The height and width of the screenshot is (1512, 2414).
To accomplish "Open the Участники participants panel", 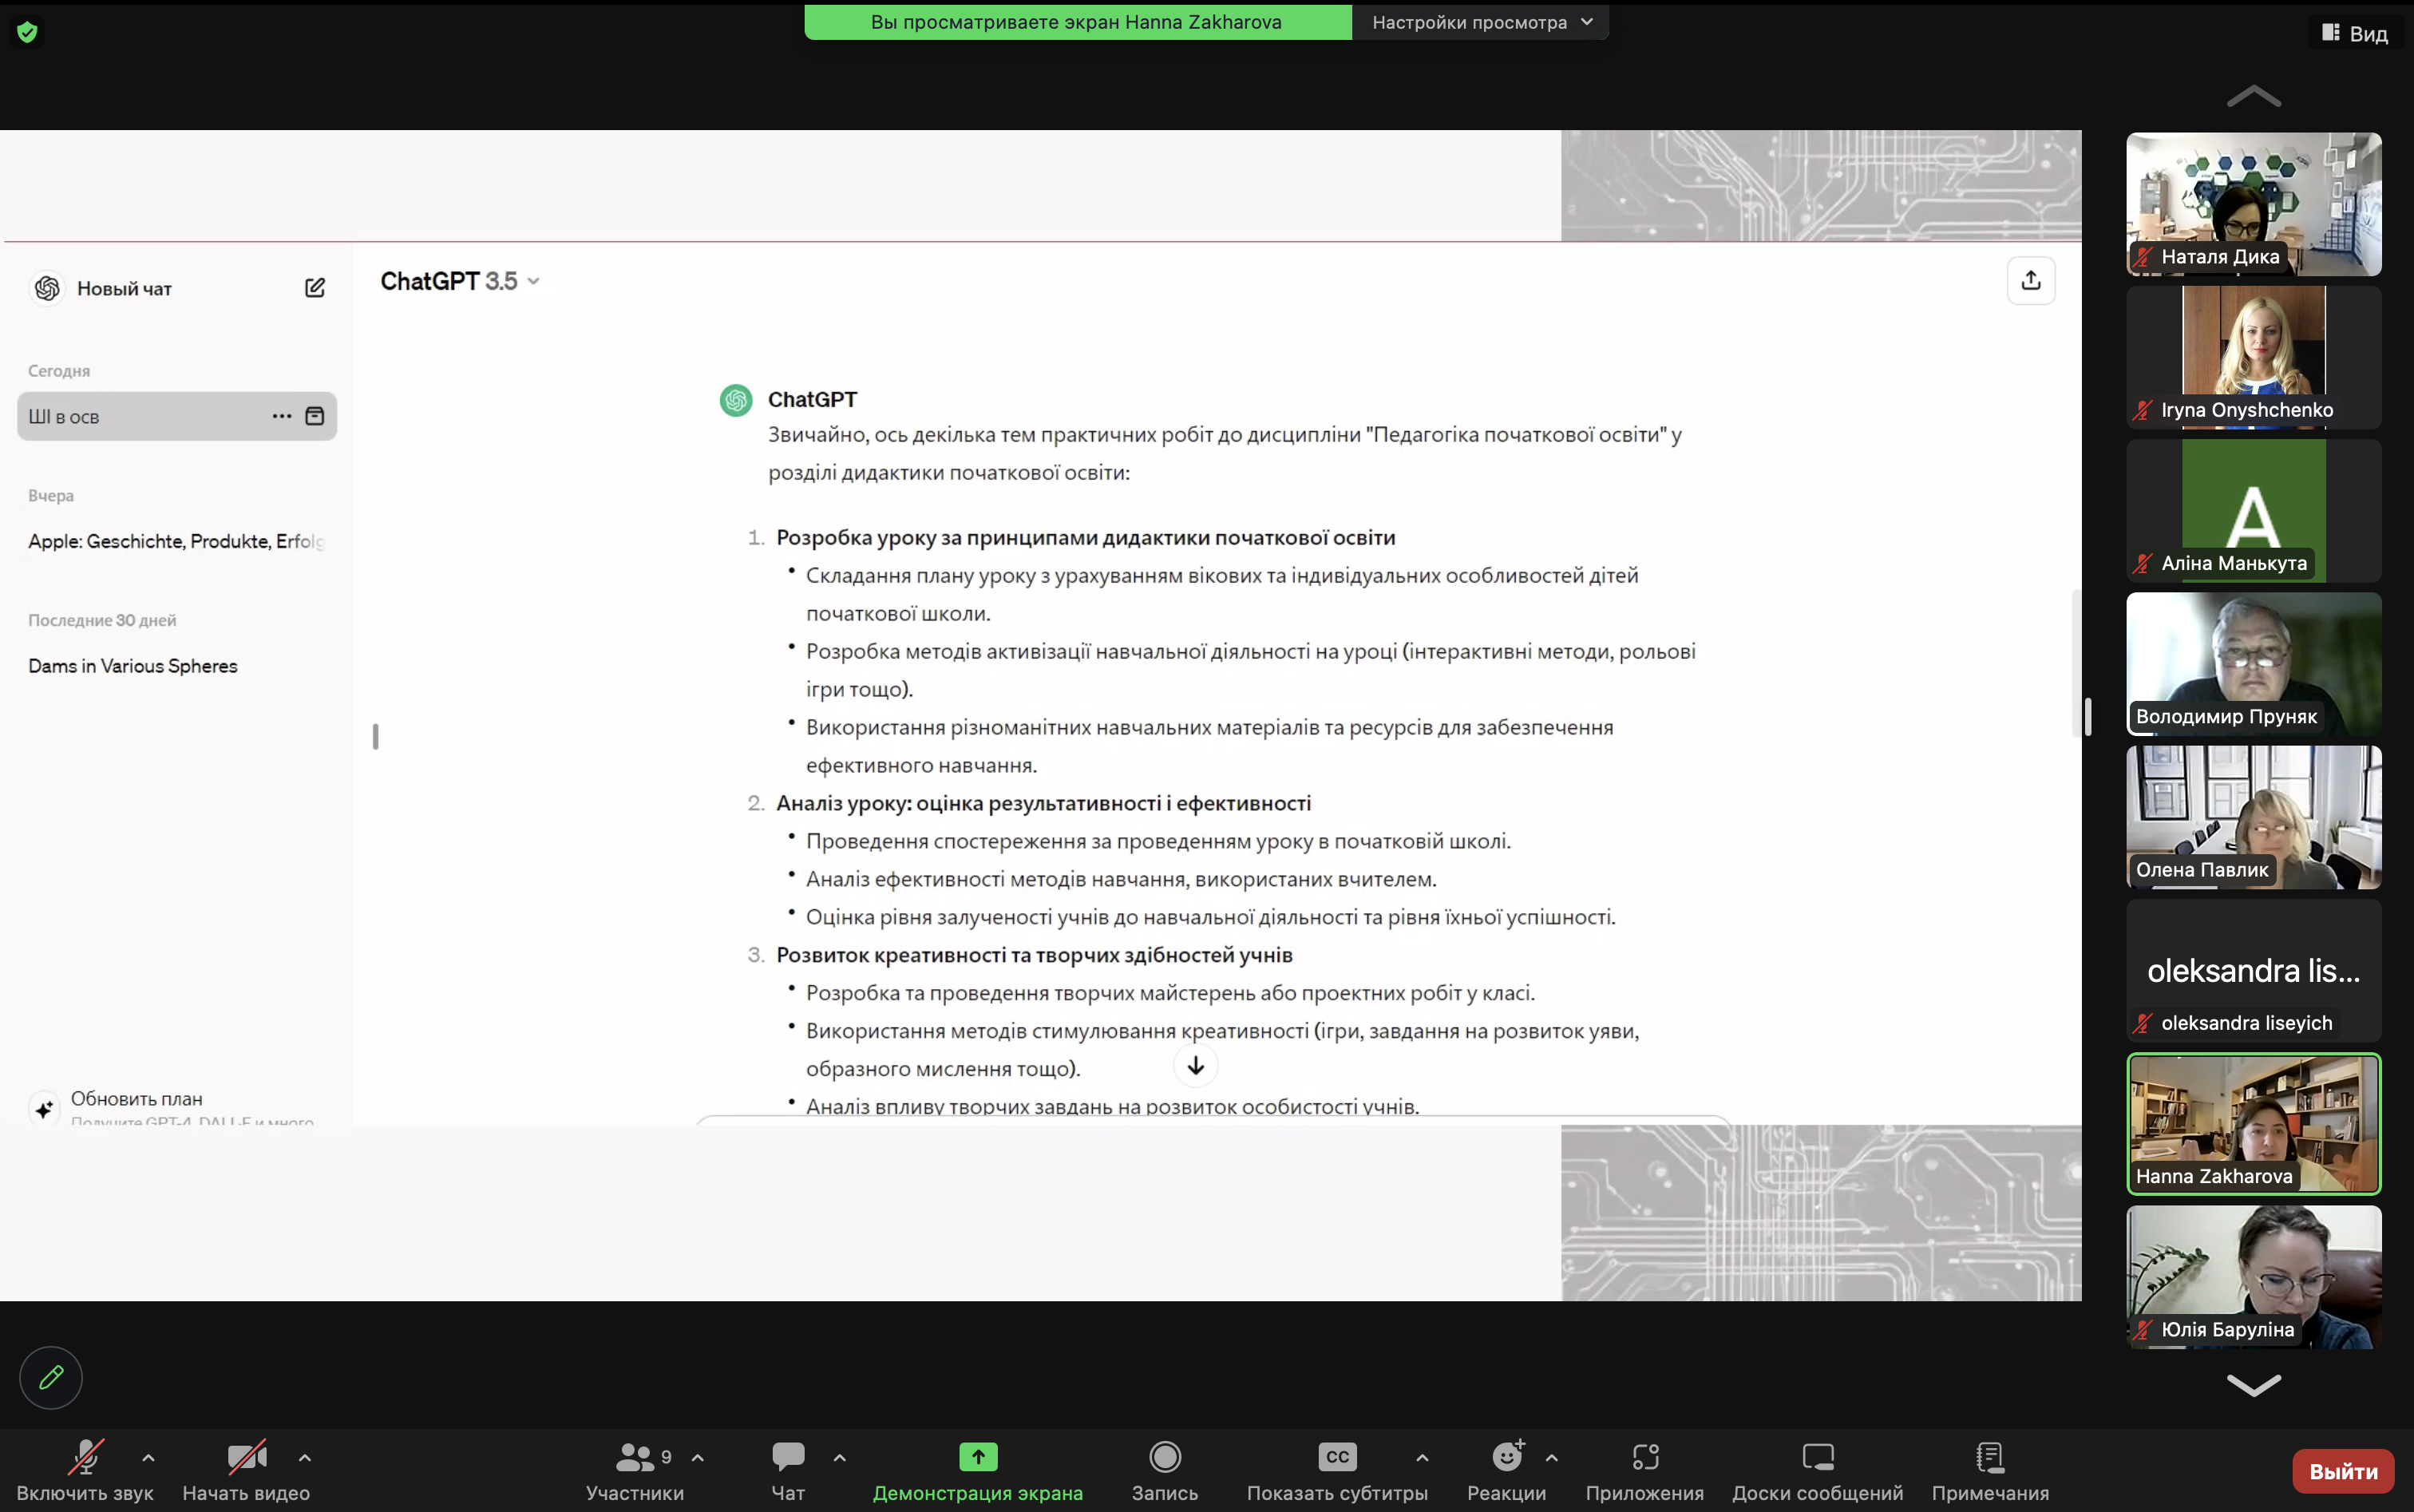I will click(x=635, y=1457).
